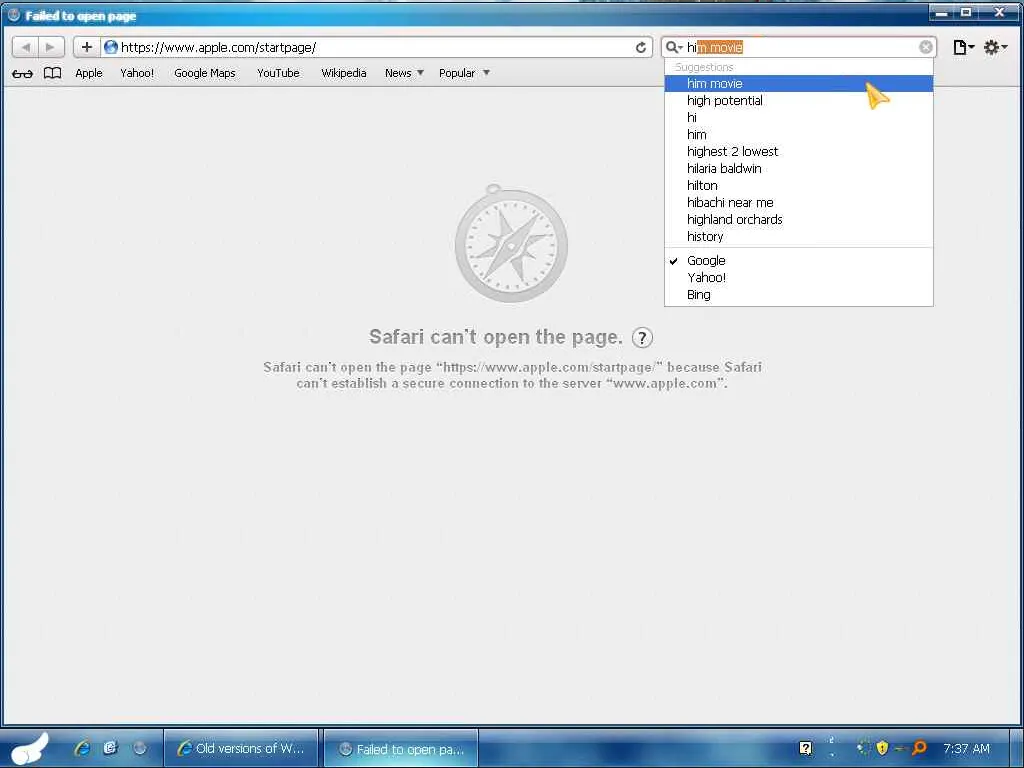The width and height of the screenshot is (1024, 768).
Task: Click the help question mark icon on the error page
Action: point(642,338)
